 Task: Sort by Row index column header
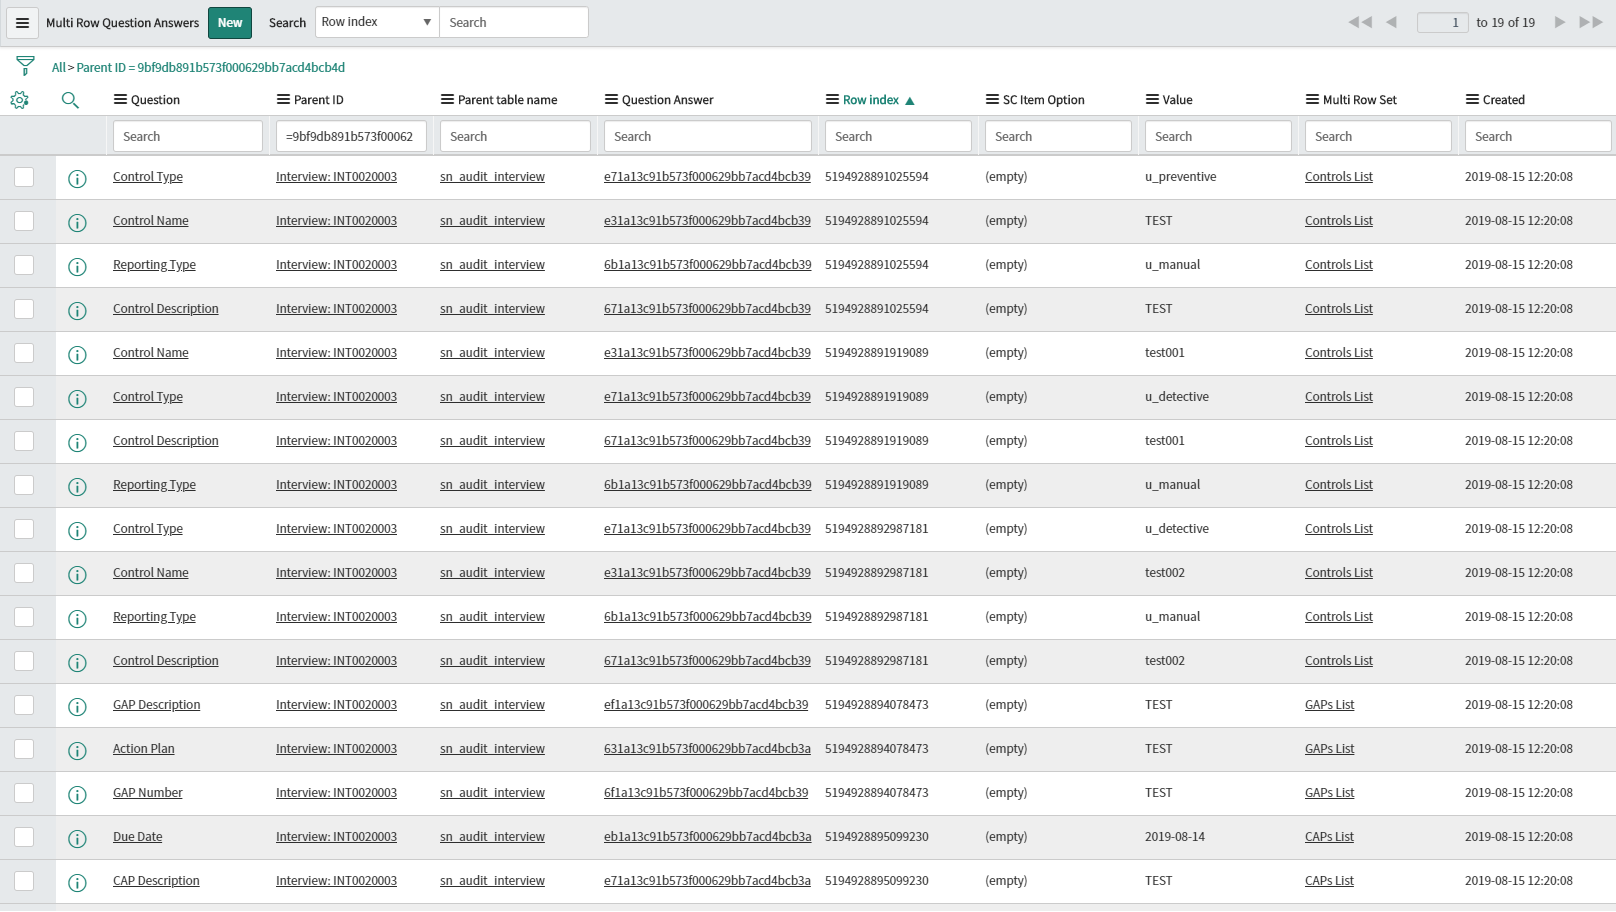click(871, 100)
